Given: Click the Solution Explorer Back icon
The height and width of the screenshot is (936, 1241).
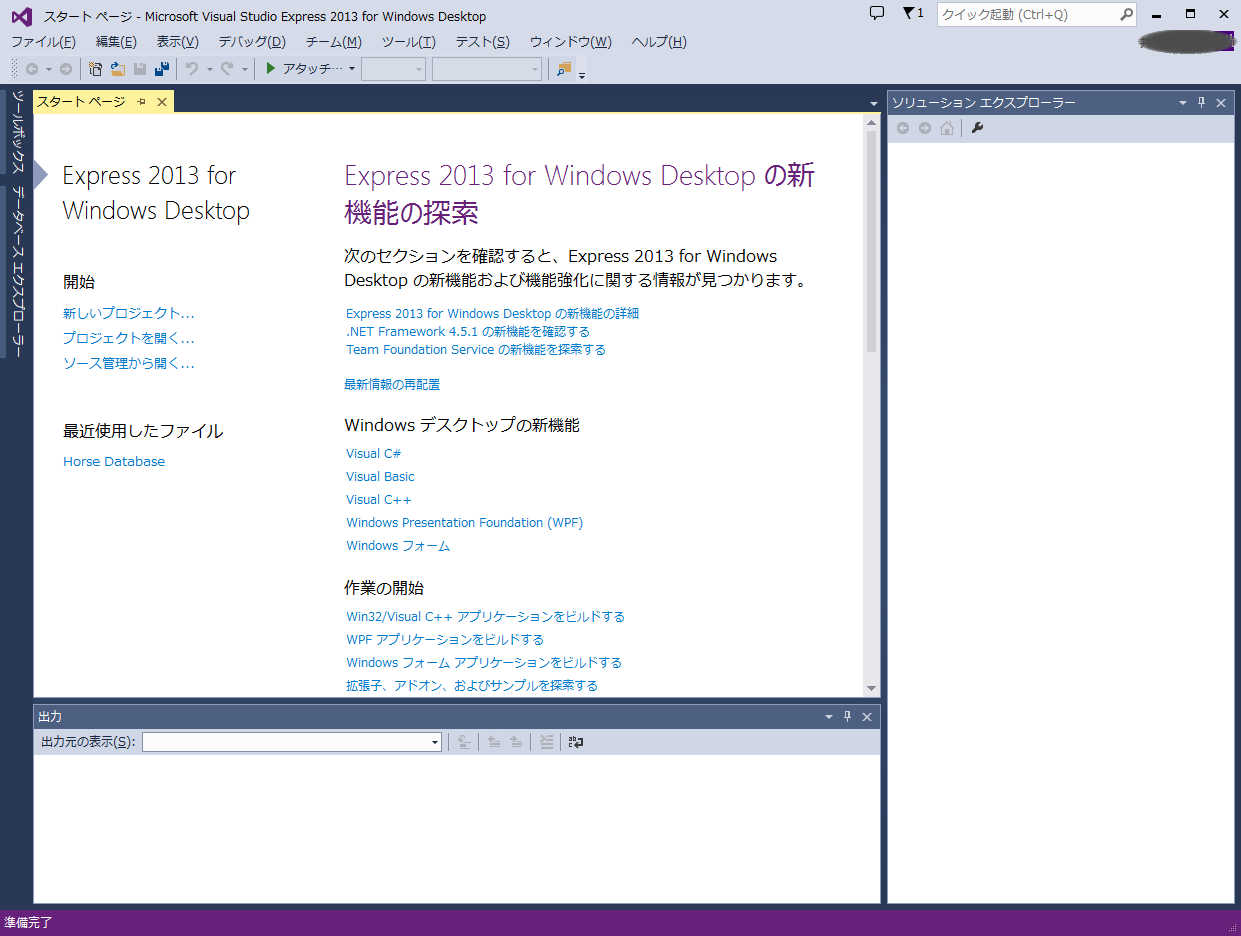Looking at the screenshot, I should (x=903, y=128).
